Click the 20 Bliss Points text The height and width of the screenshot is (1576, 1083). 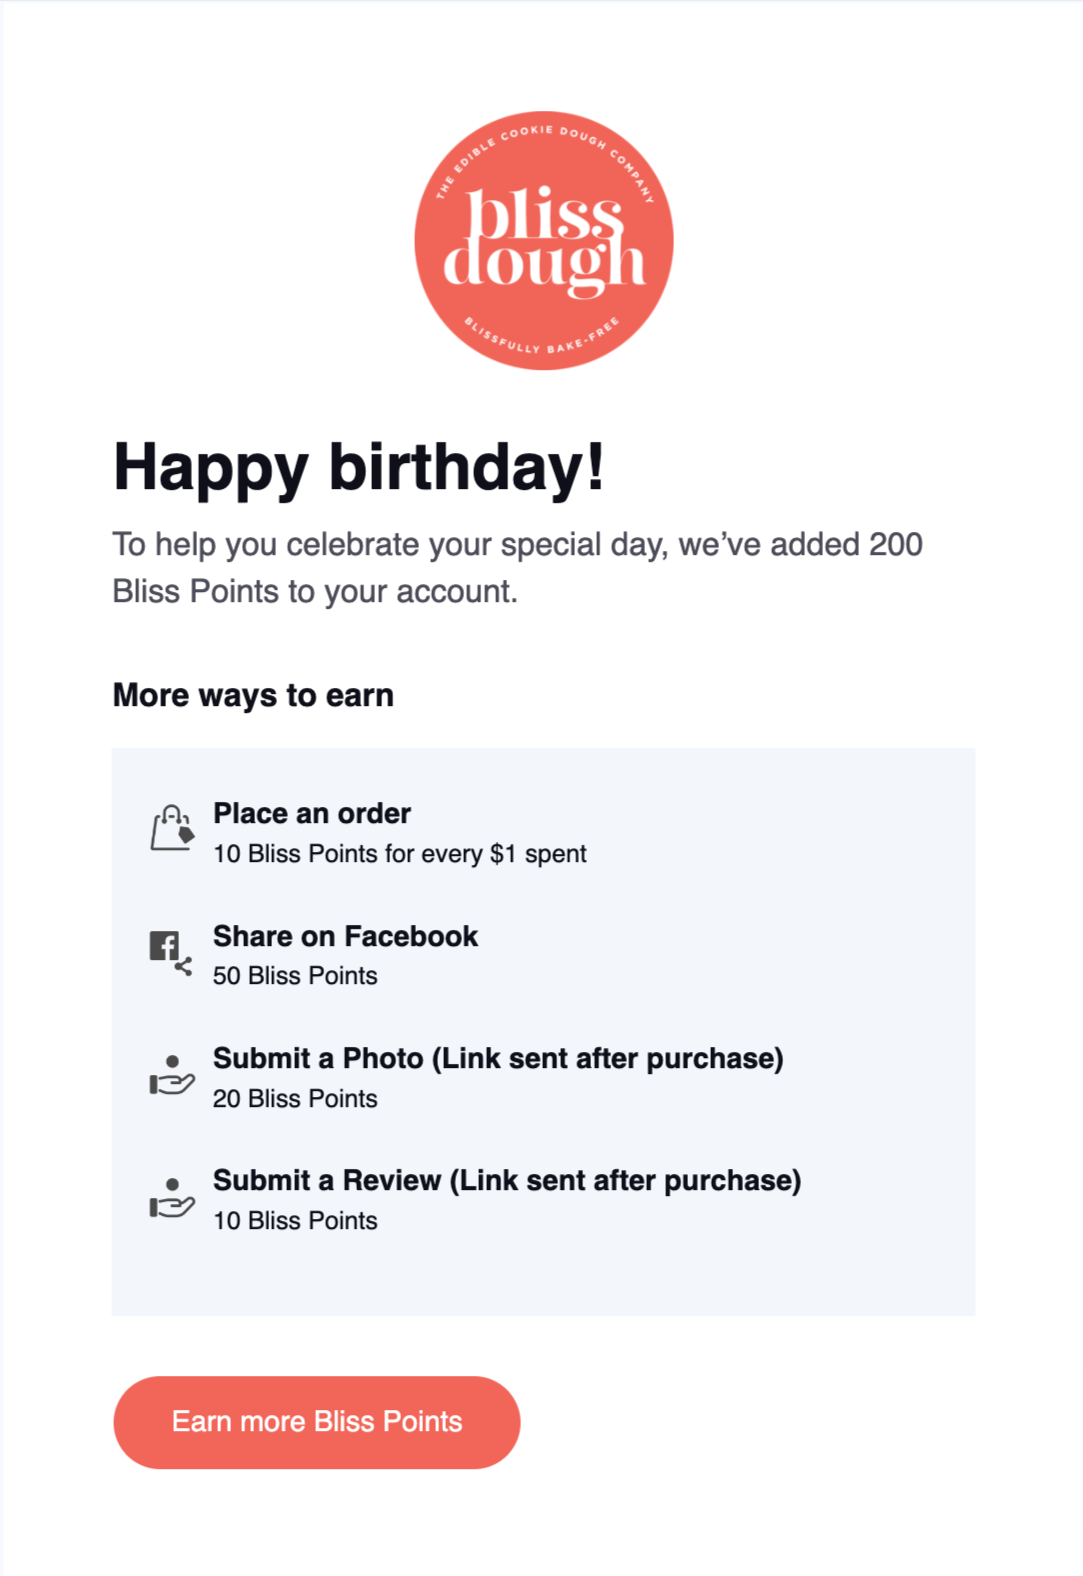pos(295,1098)
